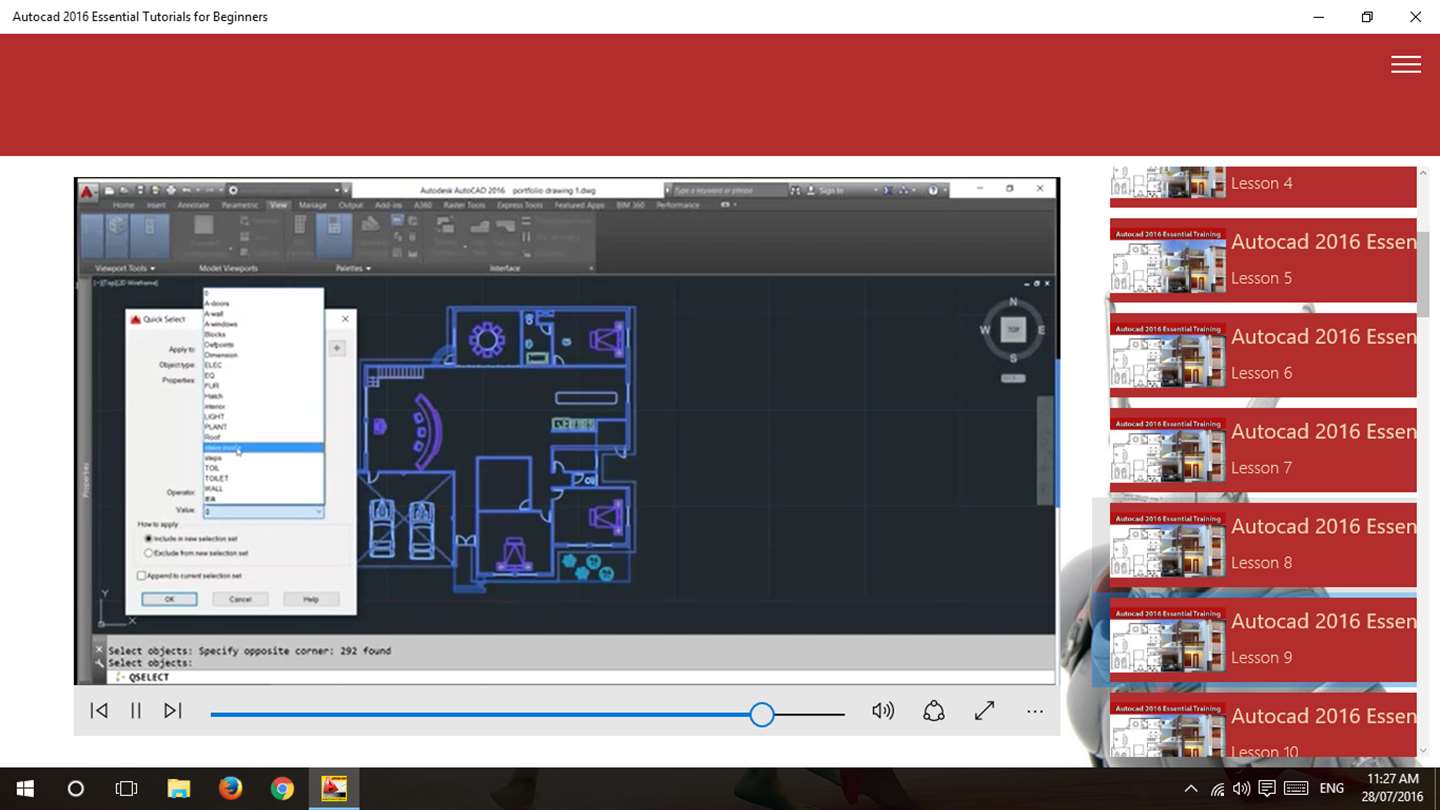Click the Interface panel launcher arrow

pyautogui.click(x=591, y=268)
